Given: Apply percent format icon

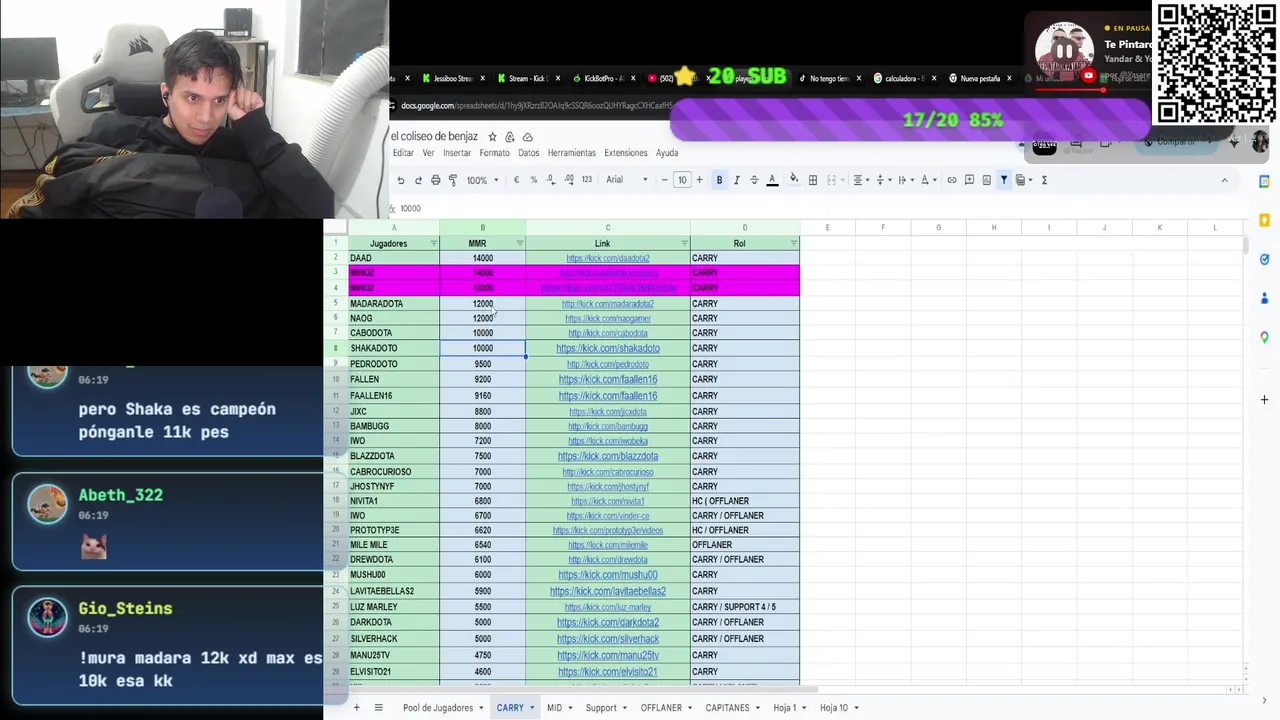Looking at the screenshot, I should pyautogui.click(x=533, y=180).
